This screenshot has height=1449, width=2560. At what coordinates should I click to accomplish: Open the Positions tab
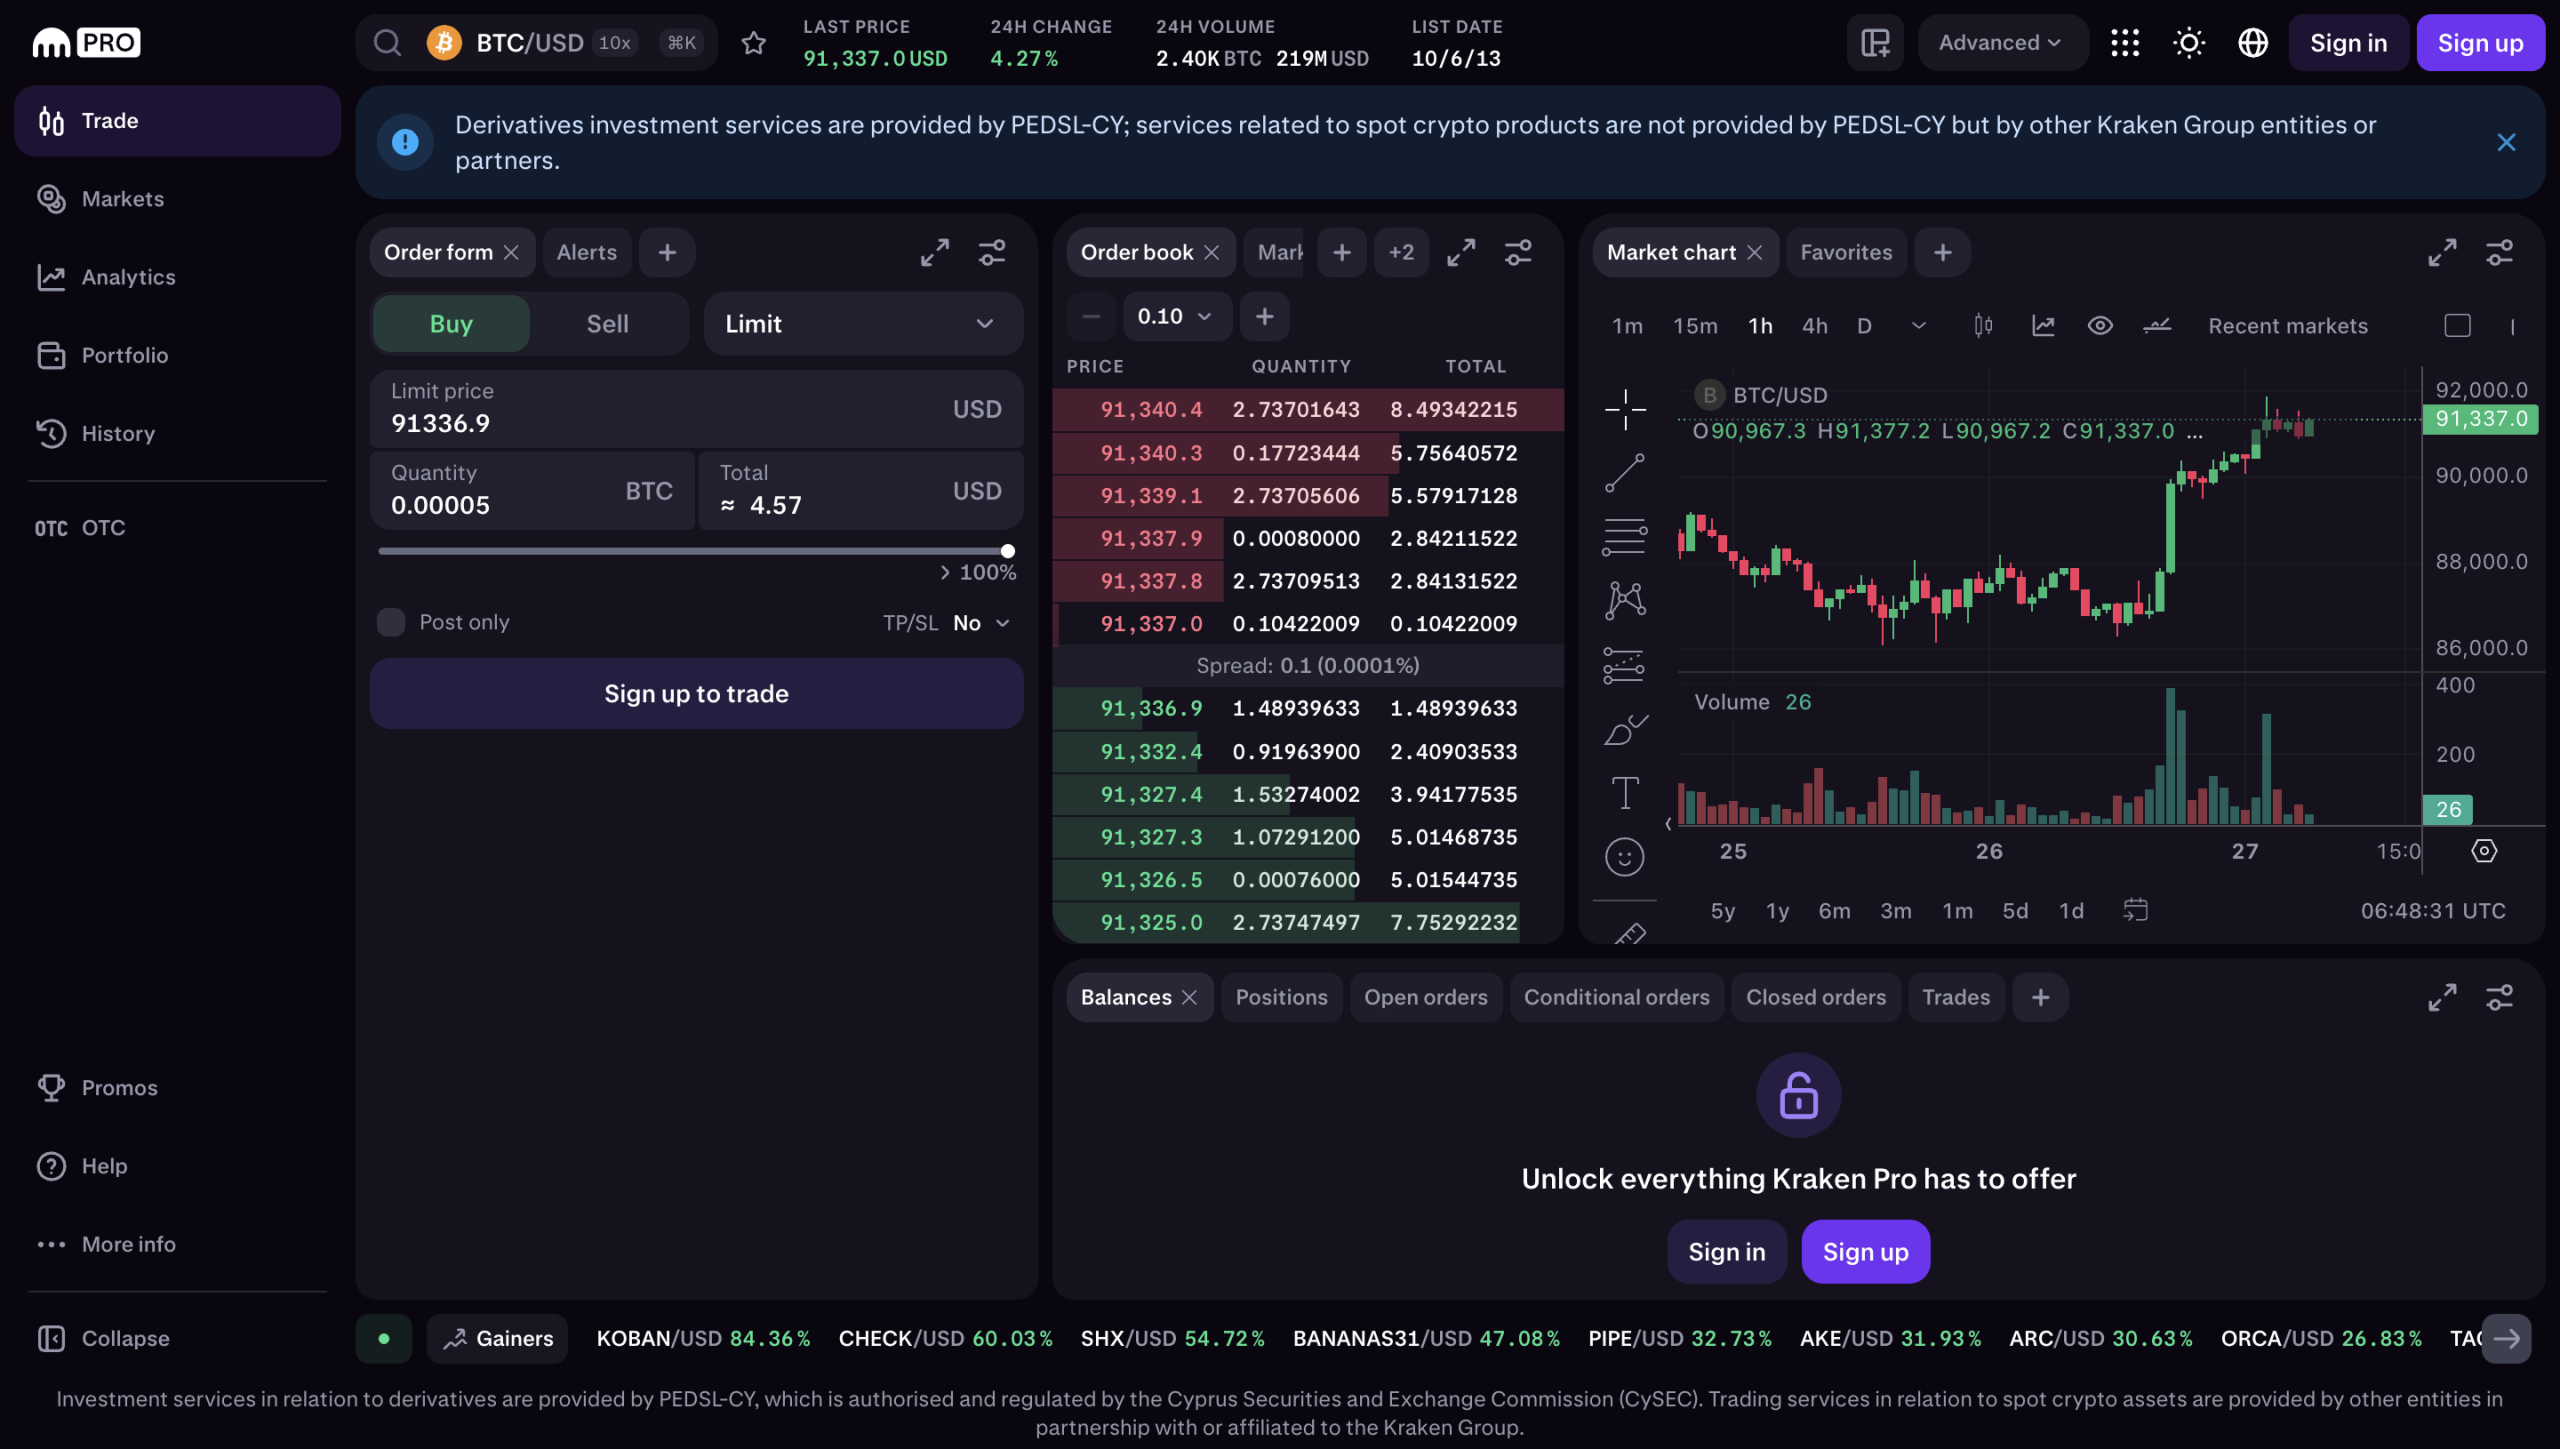click(x=1281, y=997)
